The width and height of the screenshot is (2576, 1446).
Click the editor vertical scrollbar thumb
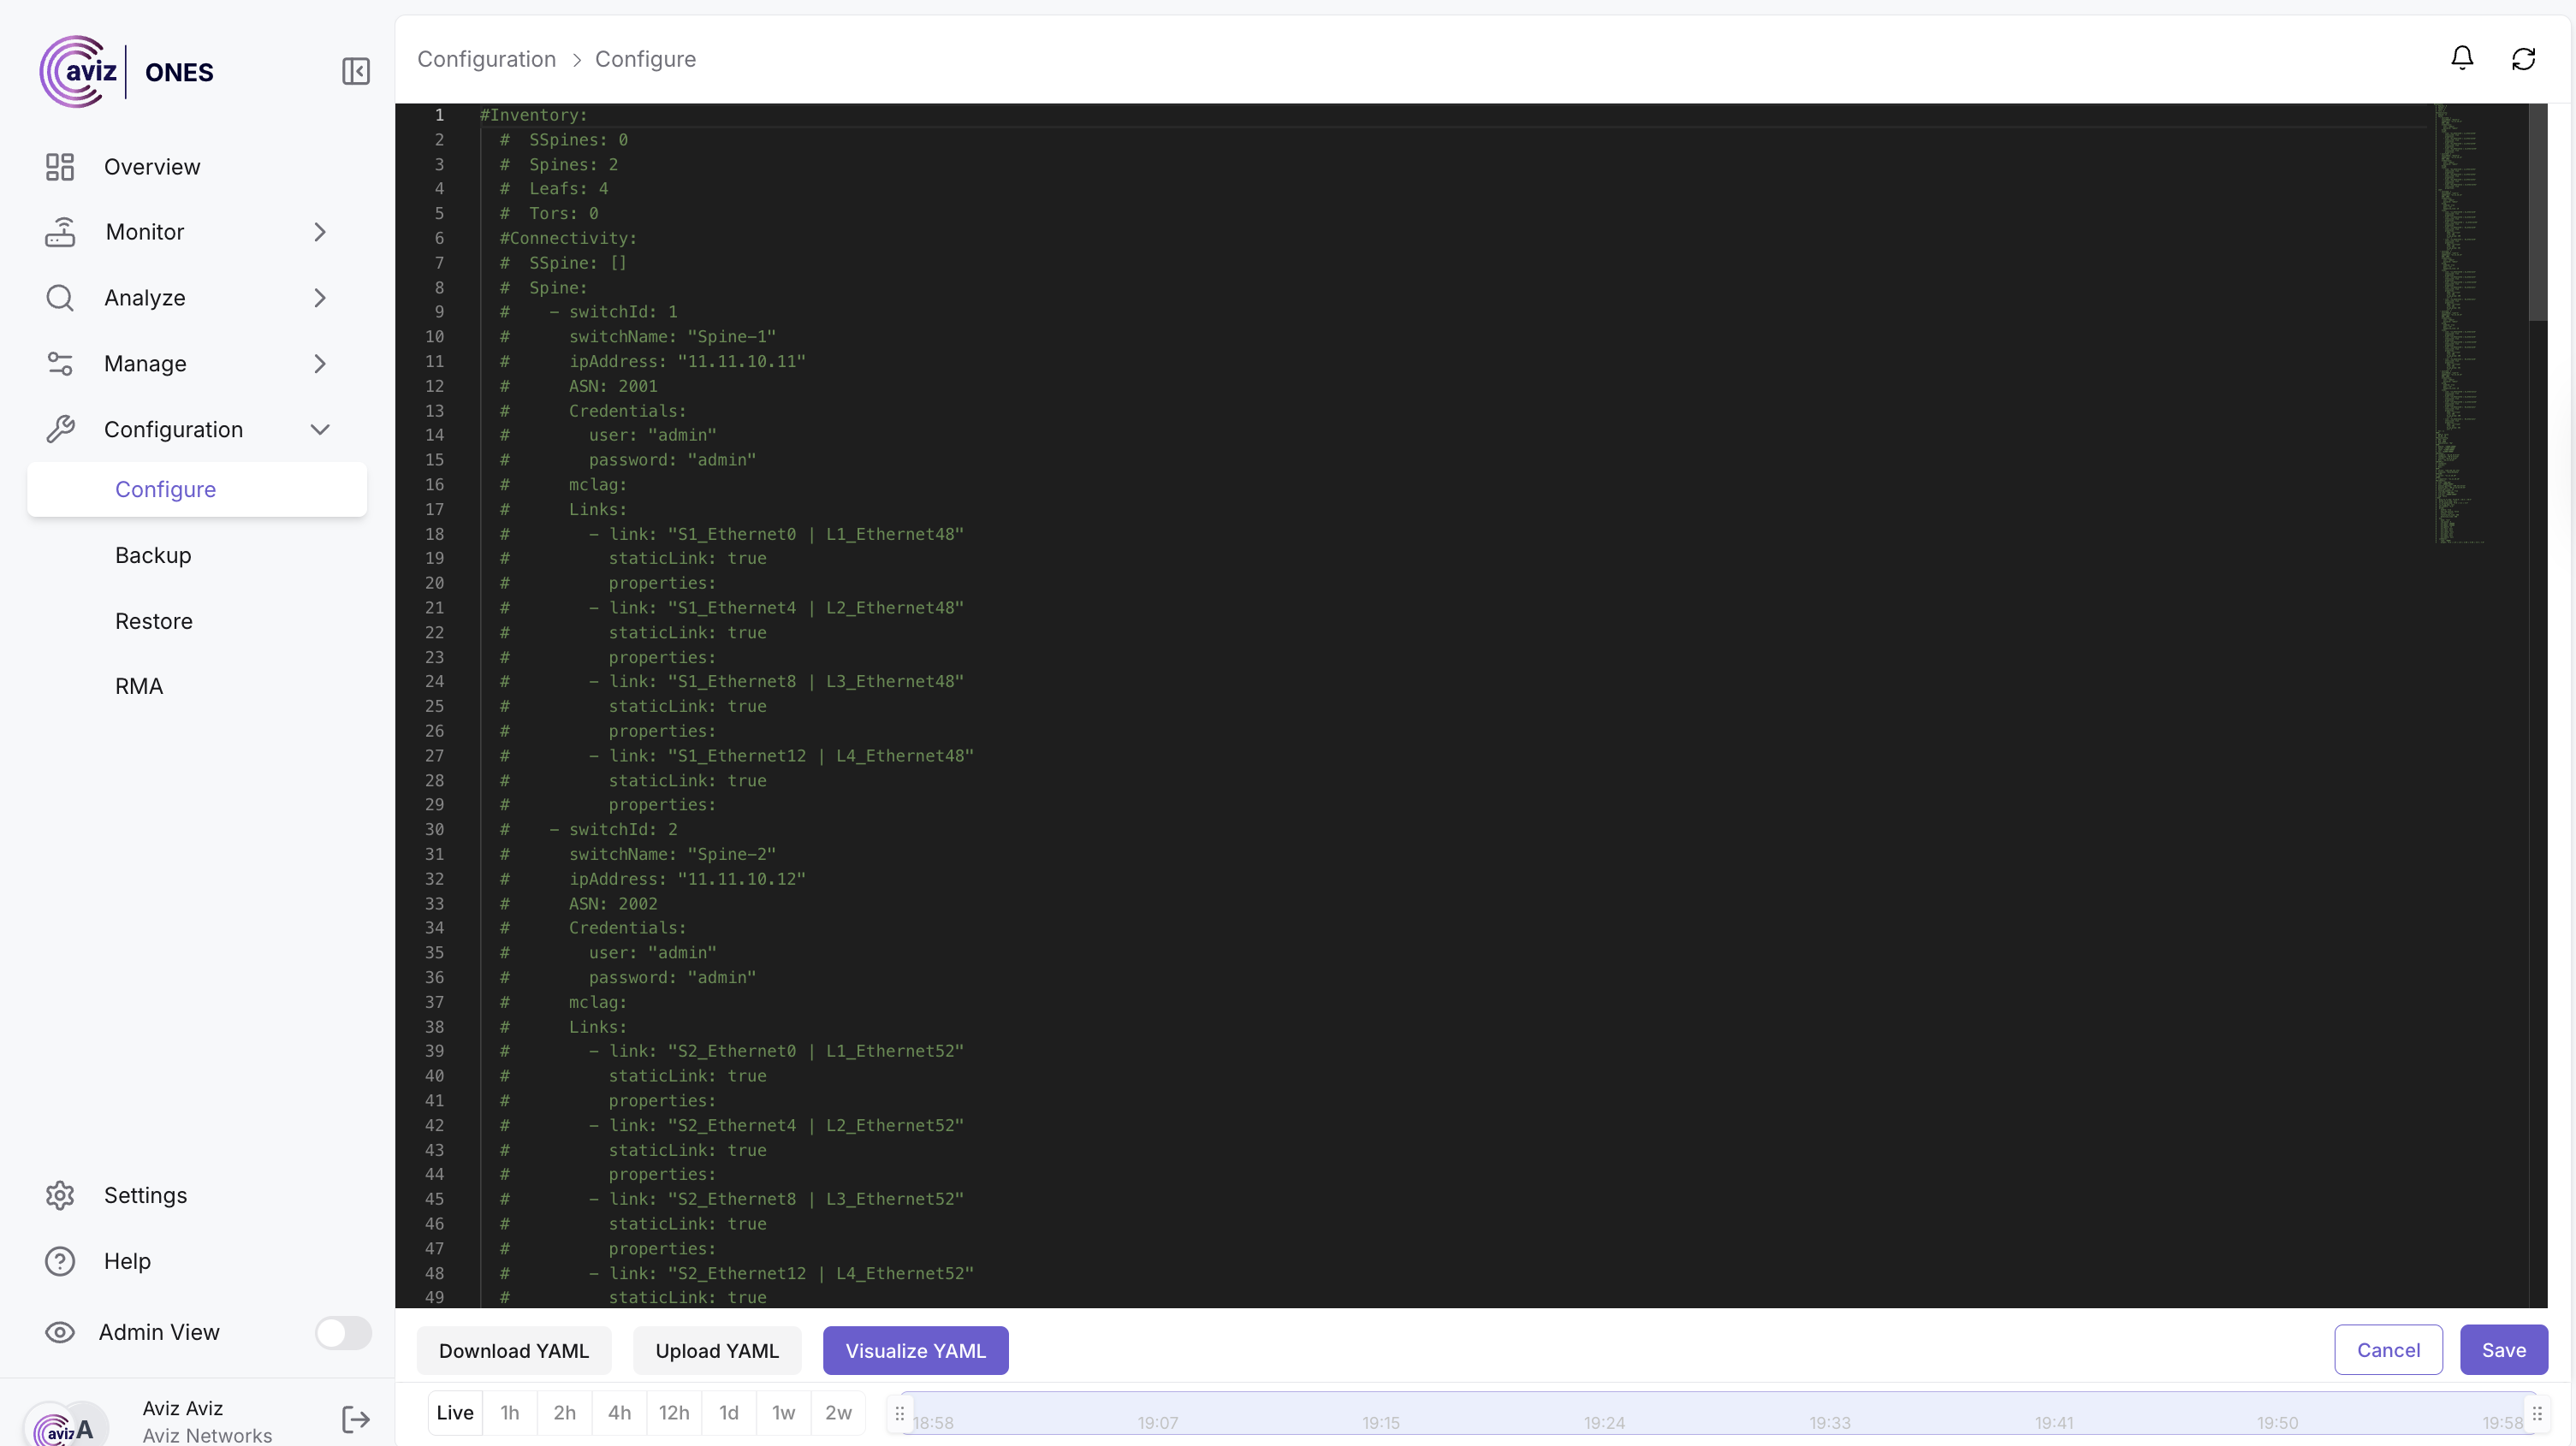[2537, 211]
